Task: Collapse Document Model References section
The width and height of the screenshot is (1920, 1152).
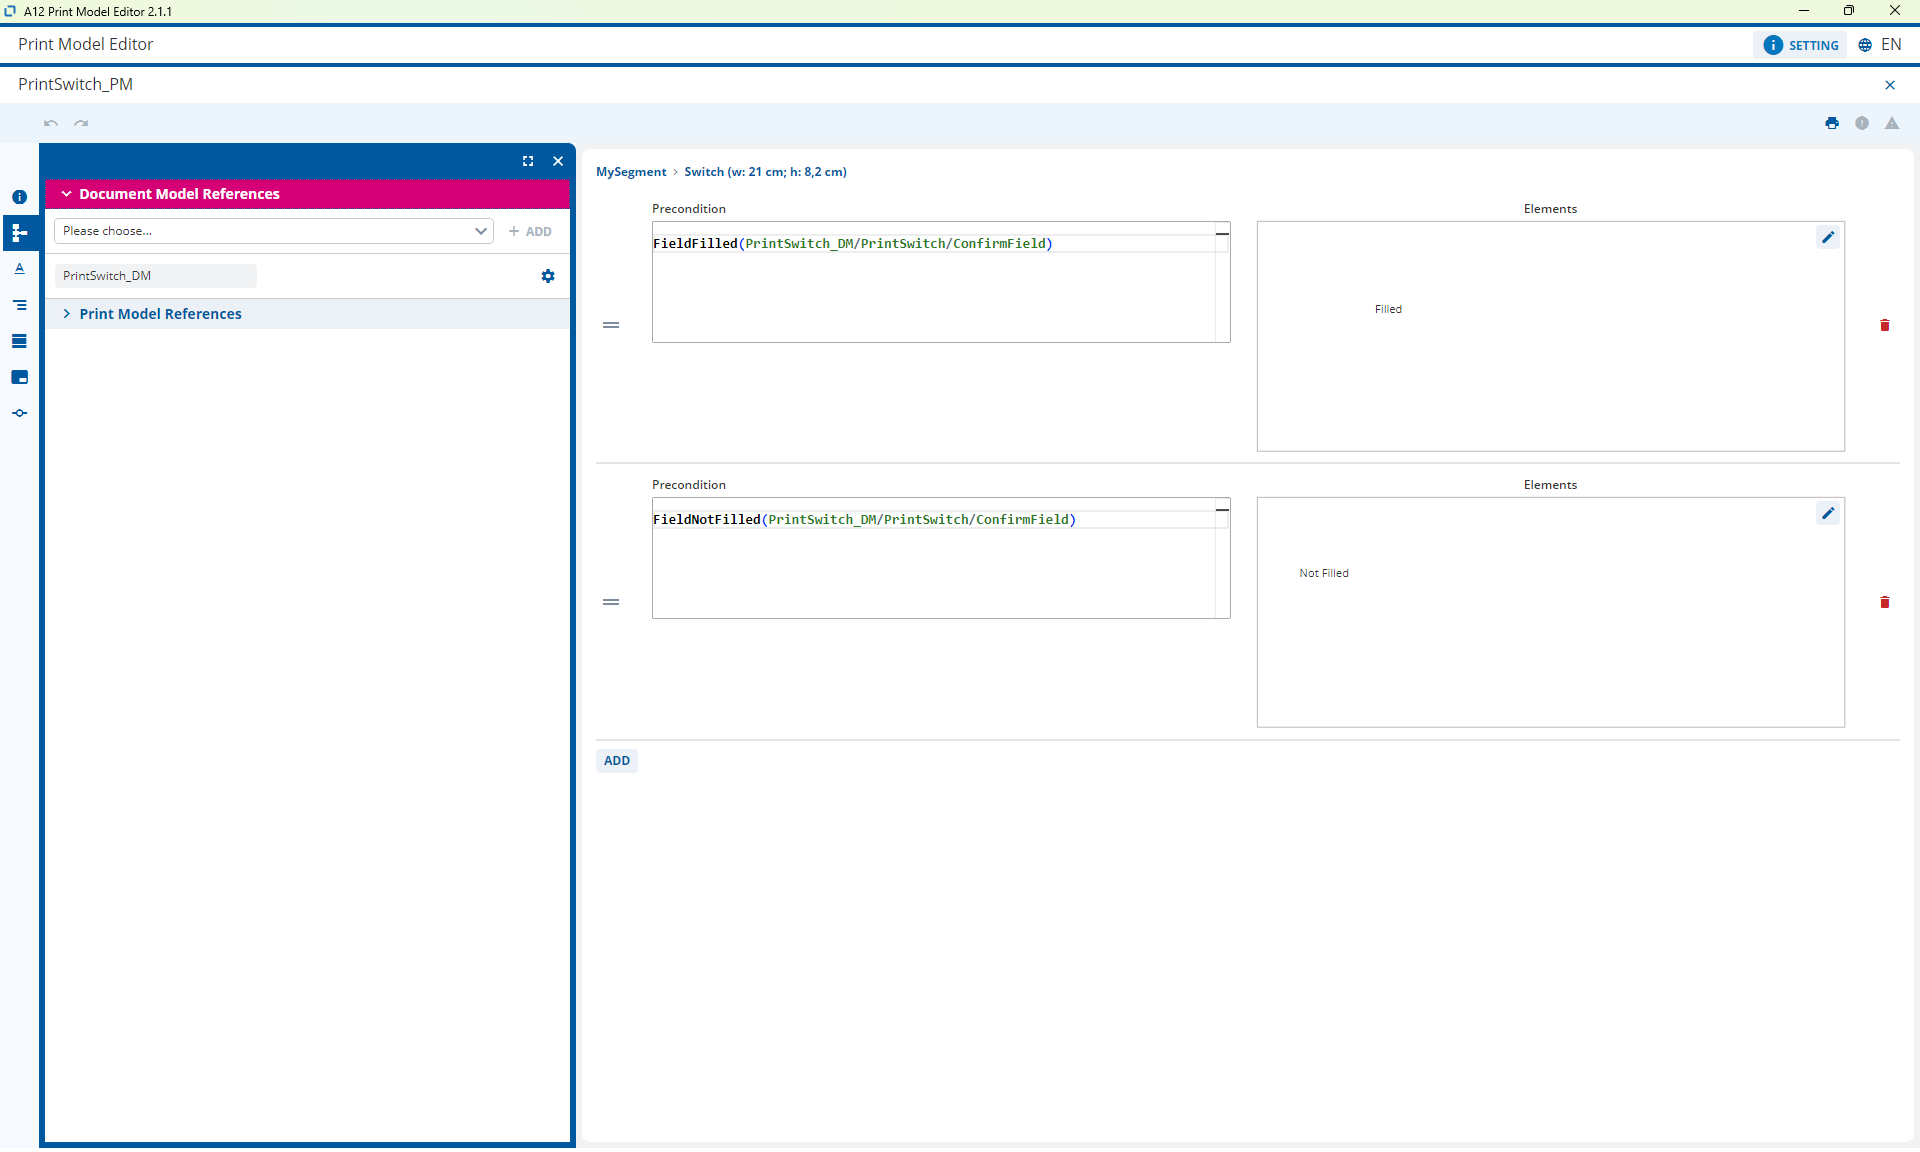Action: click(307, 194)
